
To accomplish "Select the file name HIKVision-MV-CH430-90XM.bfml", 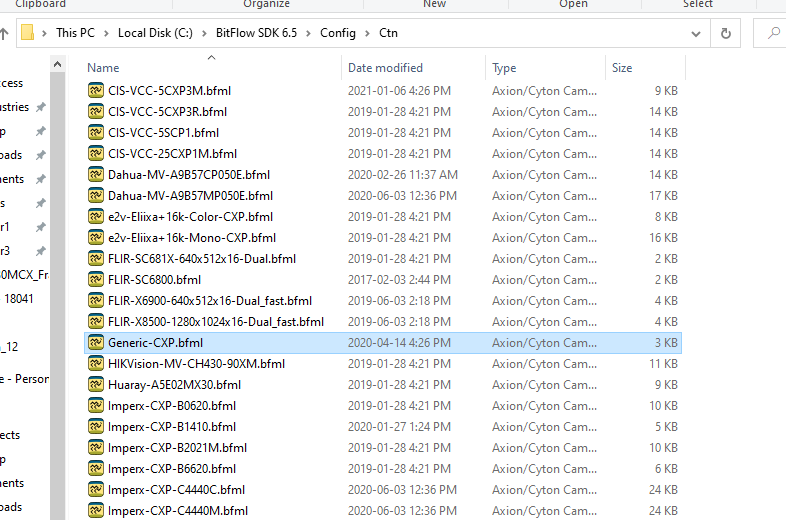I will point(196,364).
